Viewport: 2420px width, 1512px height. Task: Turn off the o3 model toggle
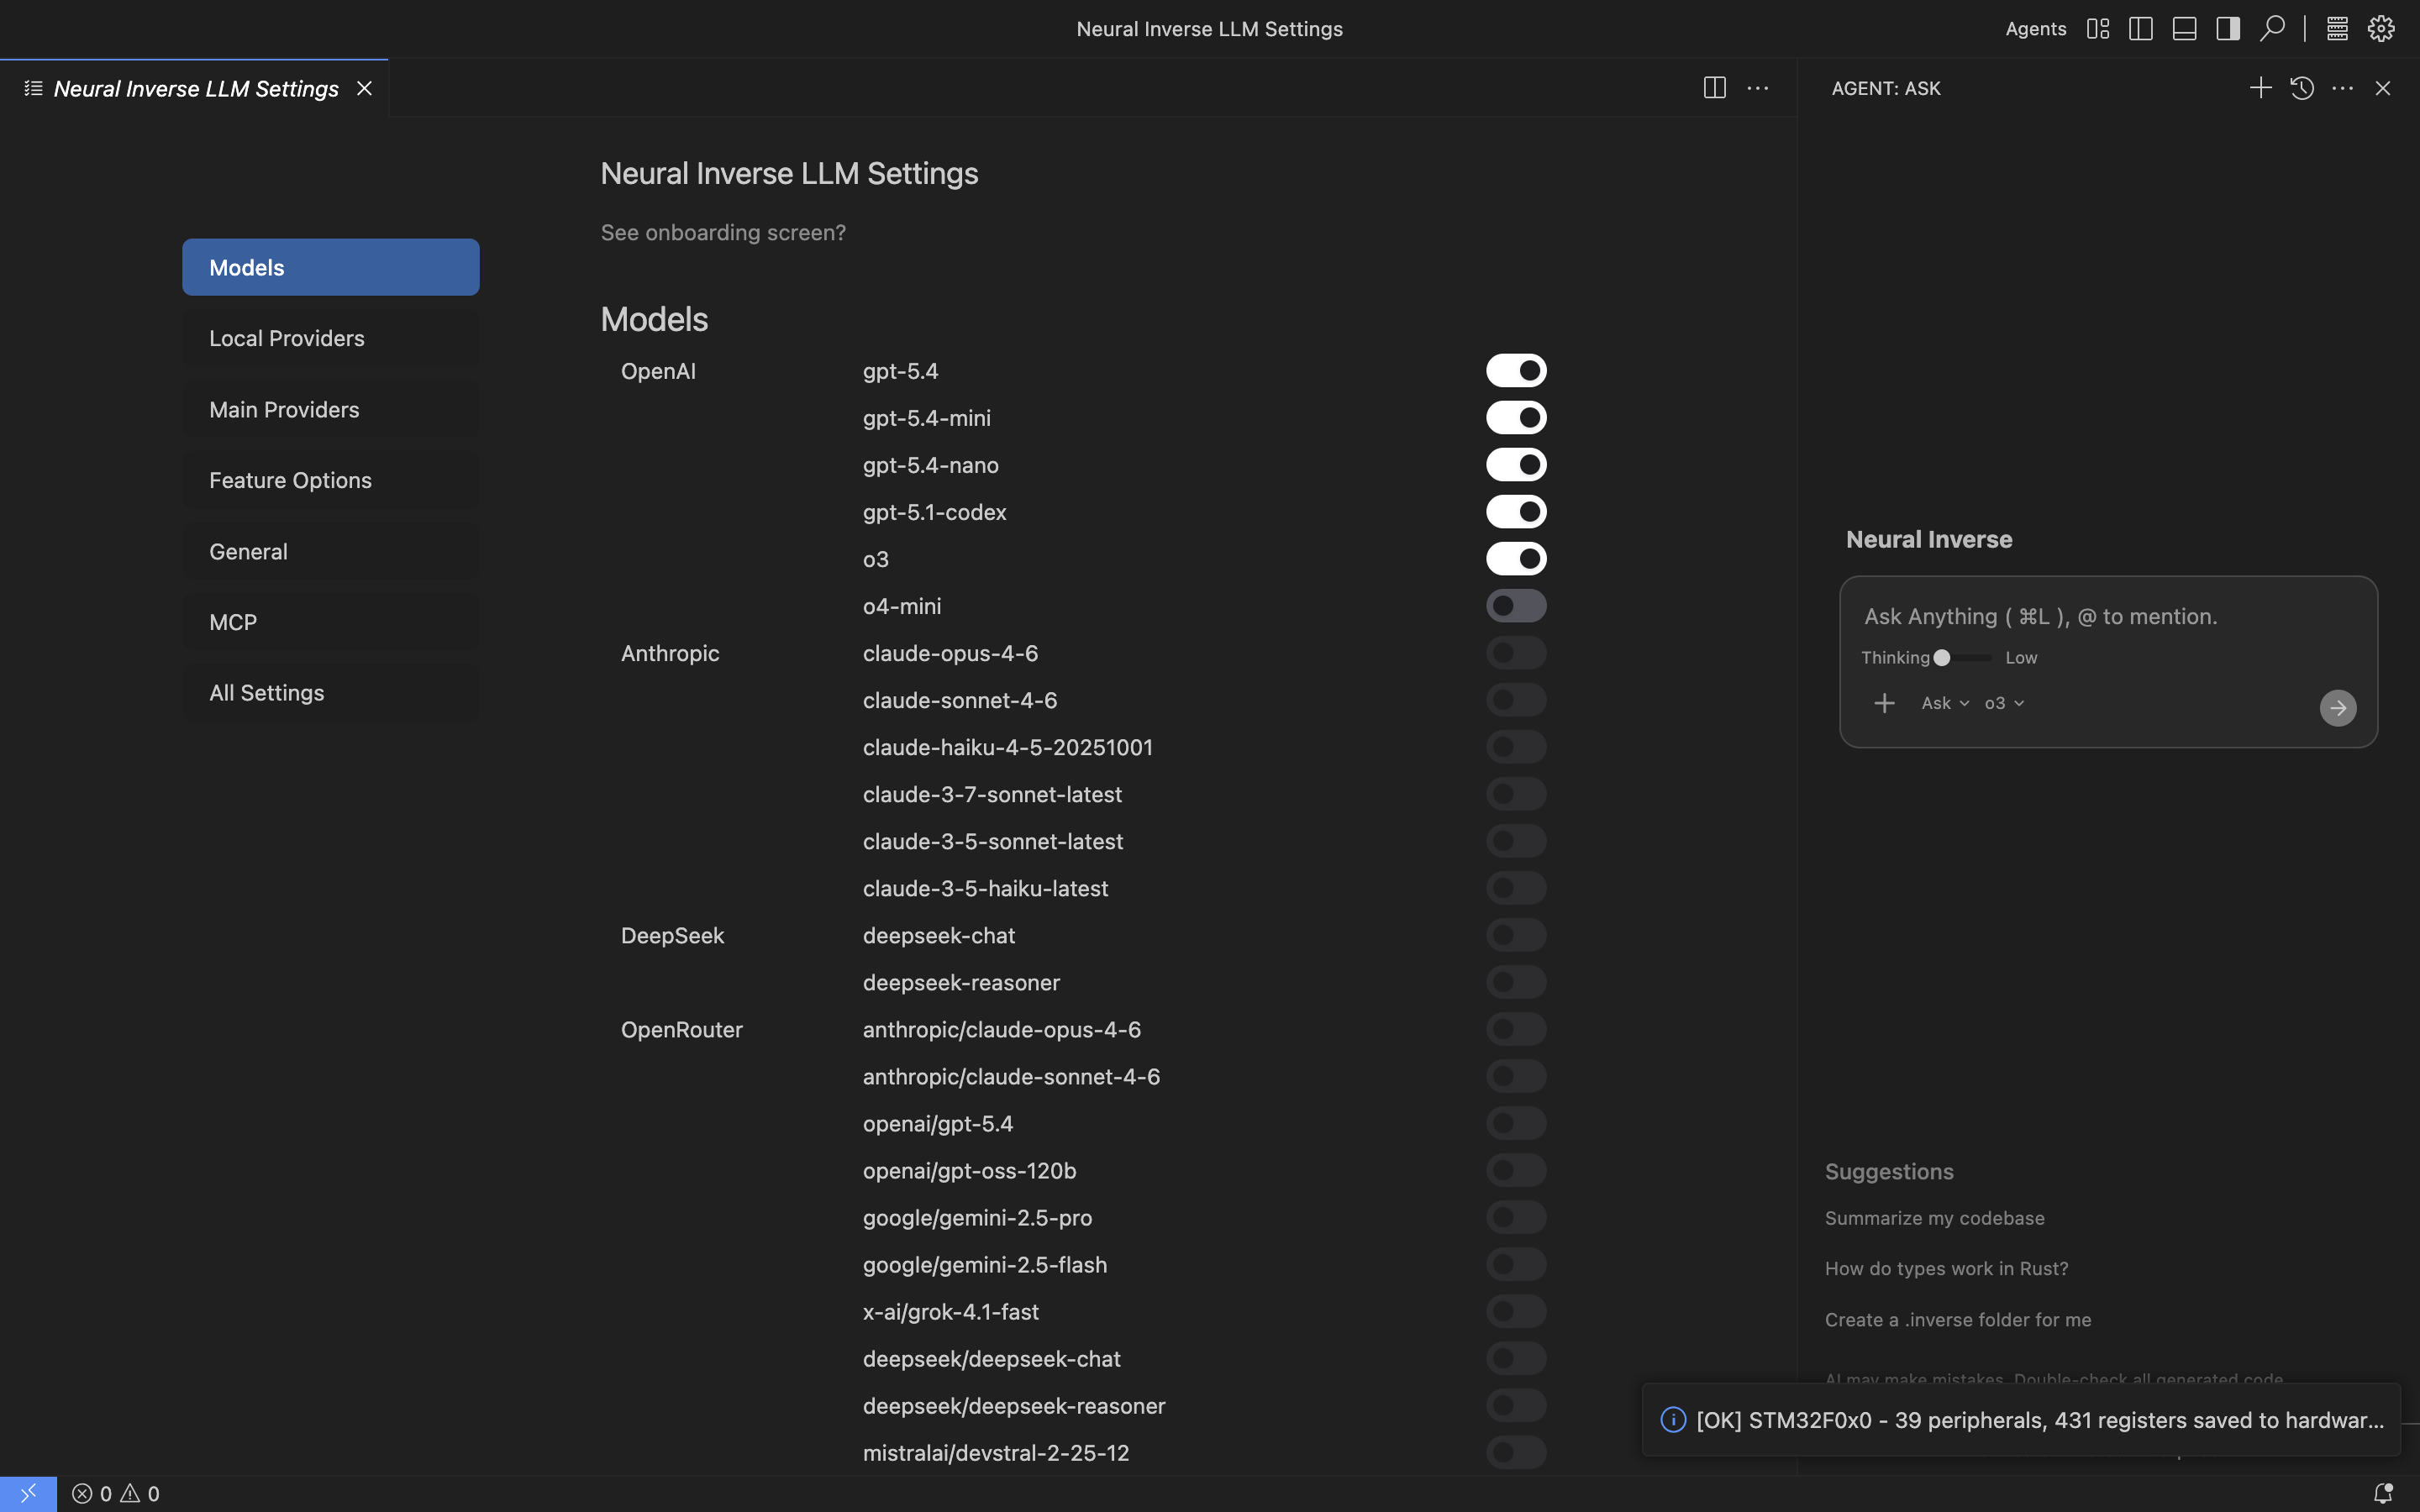click(x=1516, y=559)
